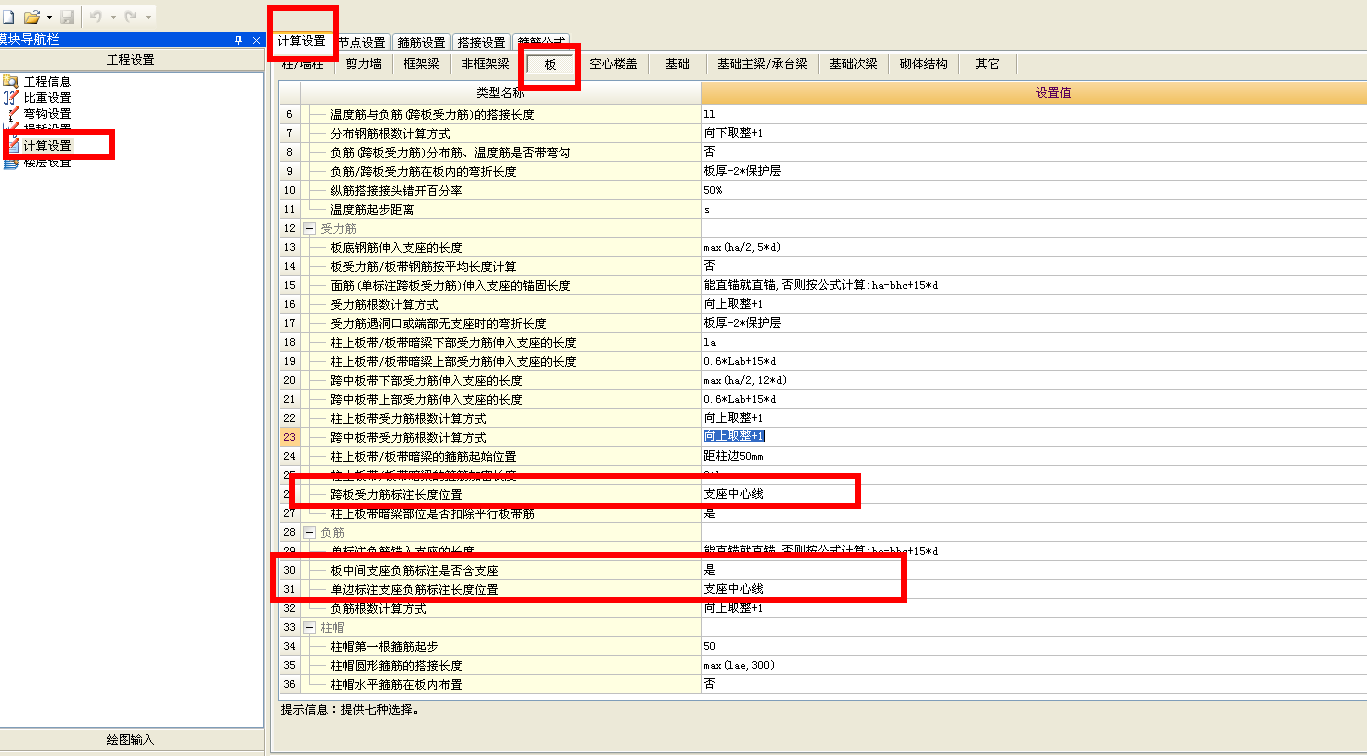Screen dimensions: 1367x756
Task: Open the 基础次梁 component tab
Action: 853,64
